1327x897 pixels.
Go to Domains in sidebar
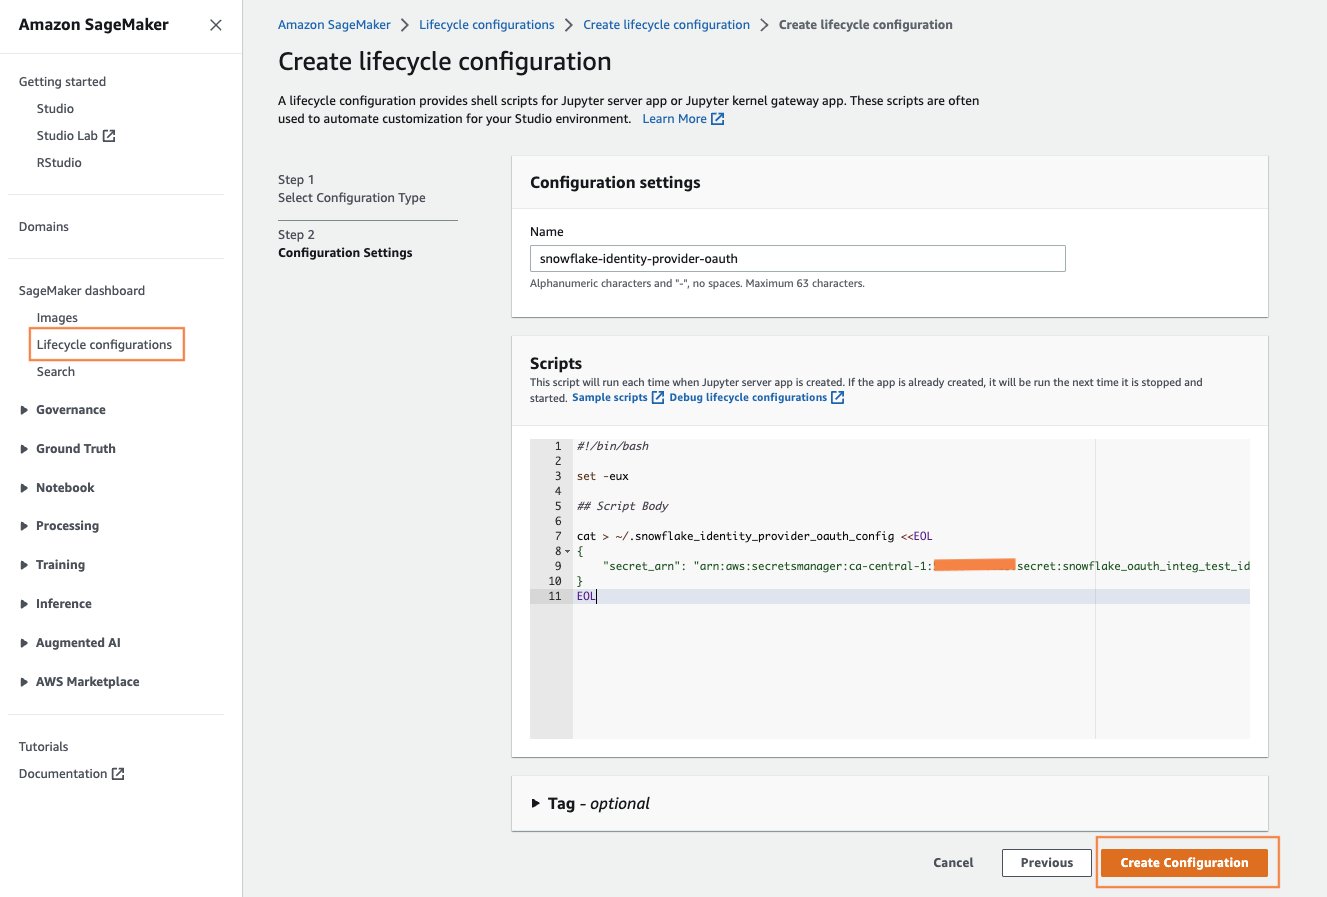(x=44, y=227)
